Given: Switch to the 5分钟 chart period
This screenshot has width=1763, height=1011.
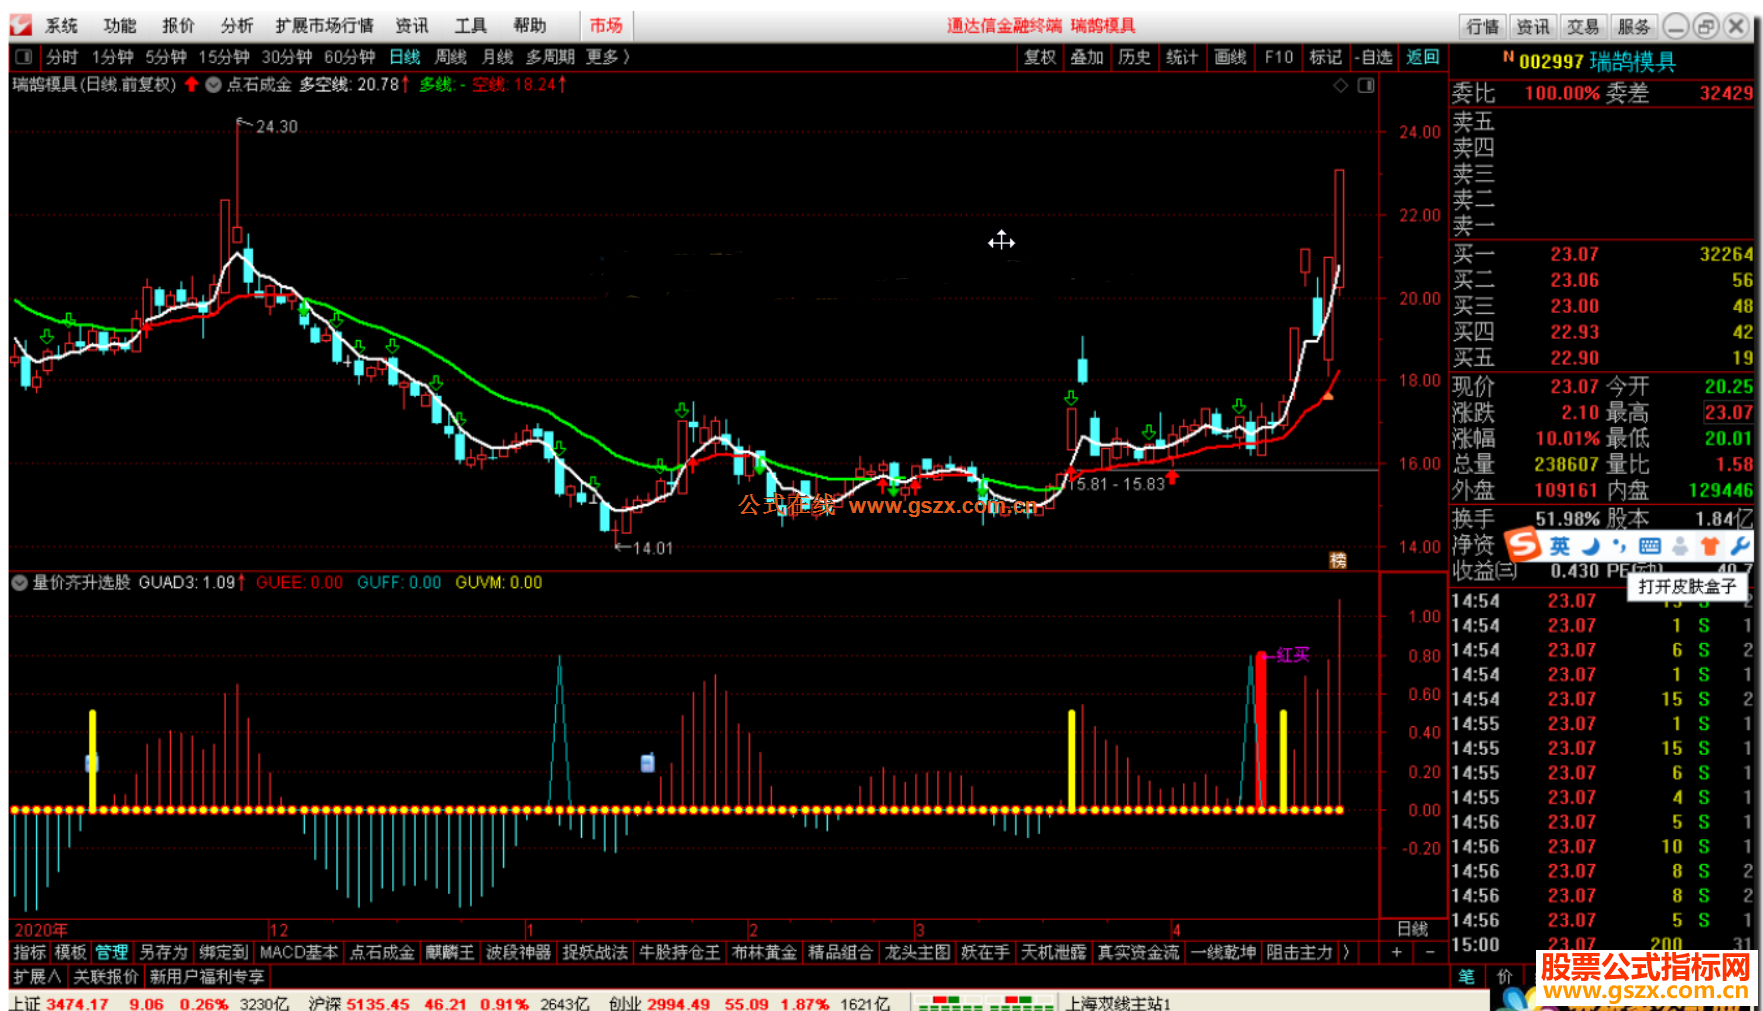Looking at the screenshot, I should (x=166, y=57).
